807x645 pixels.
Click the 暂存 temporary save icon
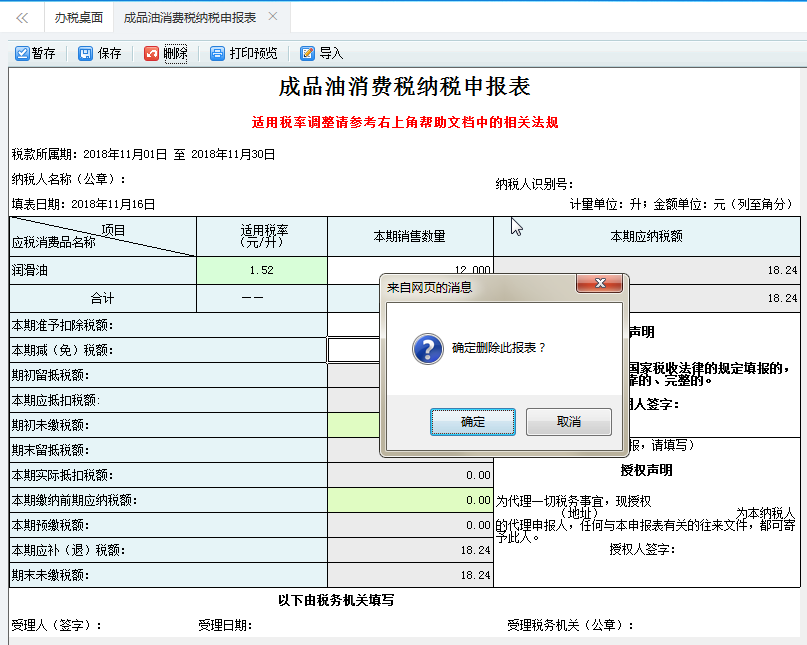click(x=22, y=54)
